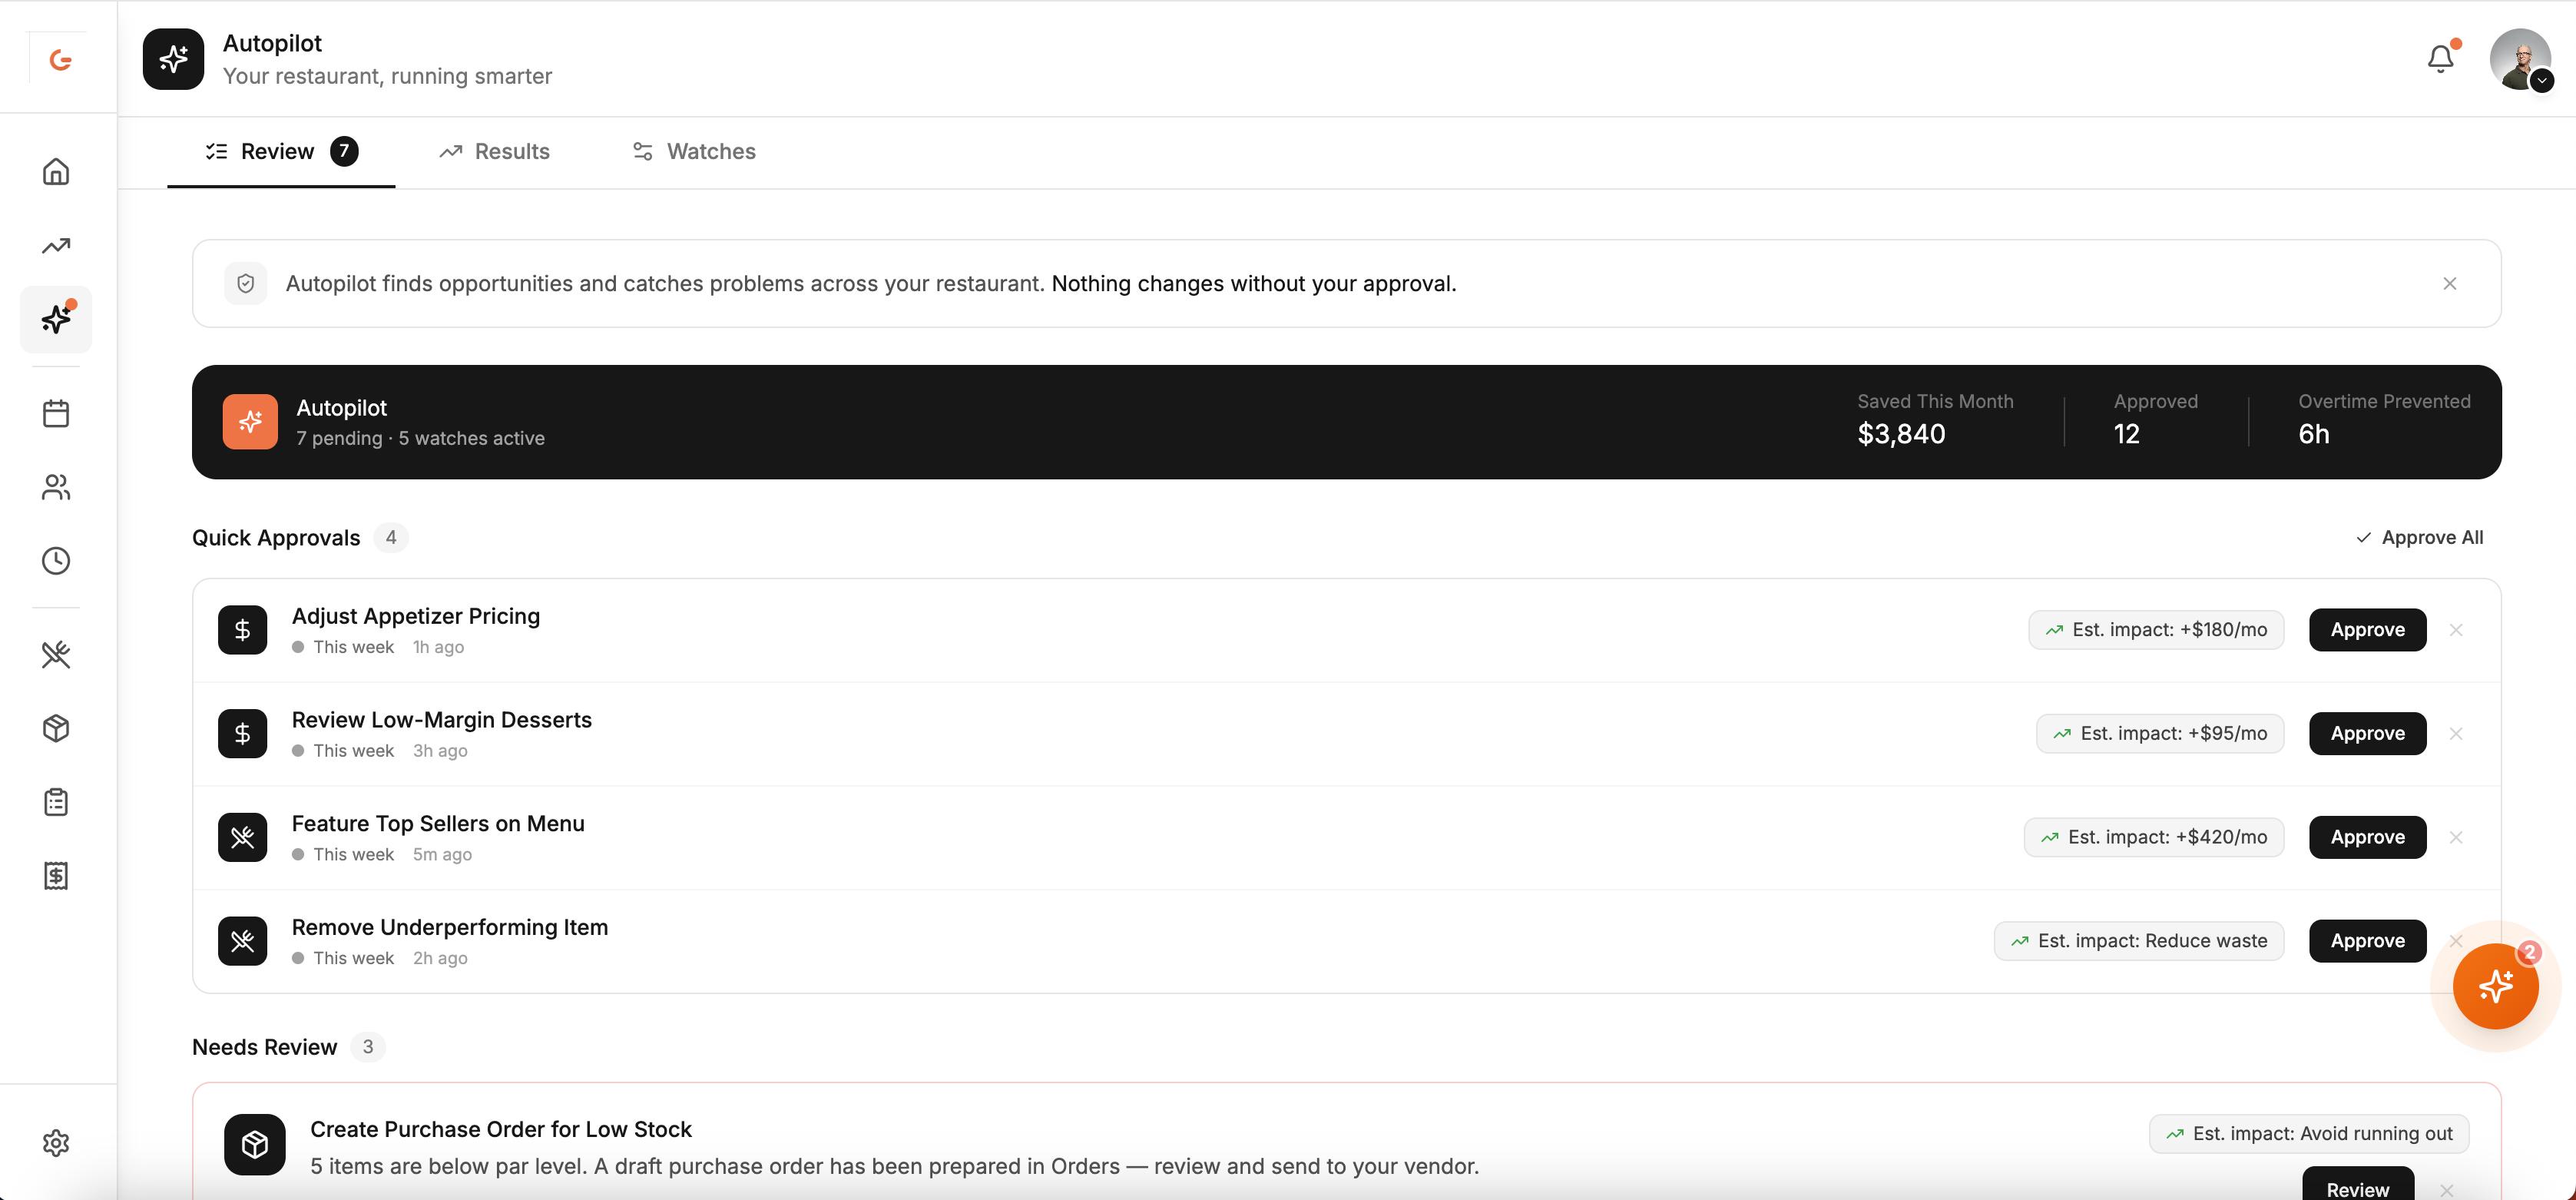Dismiss the Autopilot info banner
Screen dimensions: 2576x1200
2450,284
